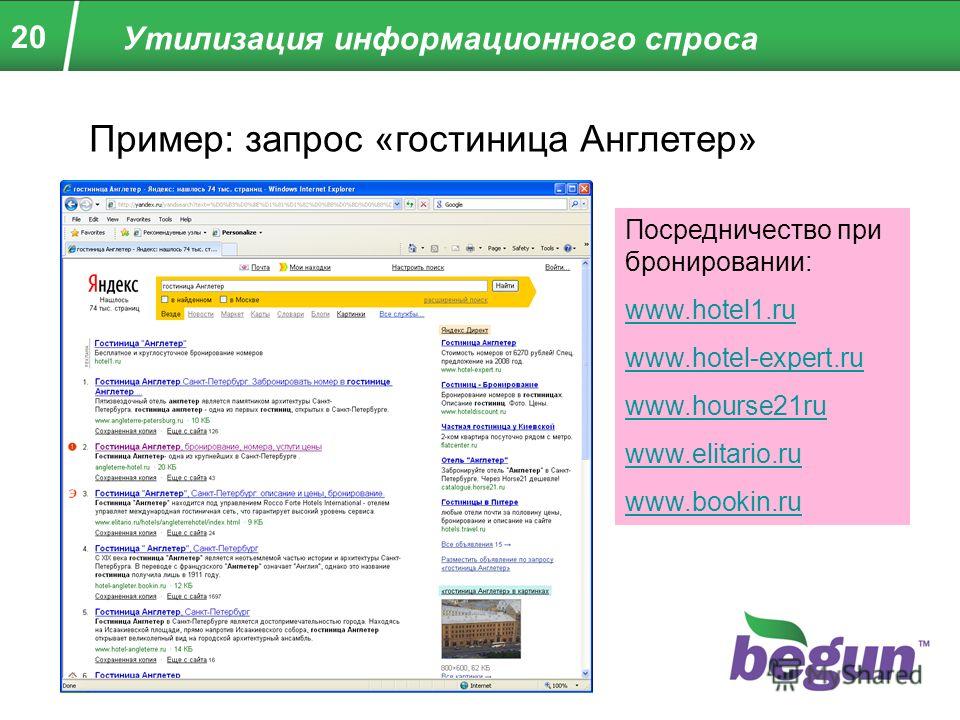Click the hotel building image thumbnail
The height and width of the screenshot is (720, 960).
[481, 629]
